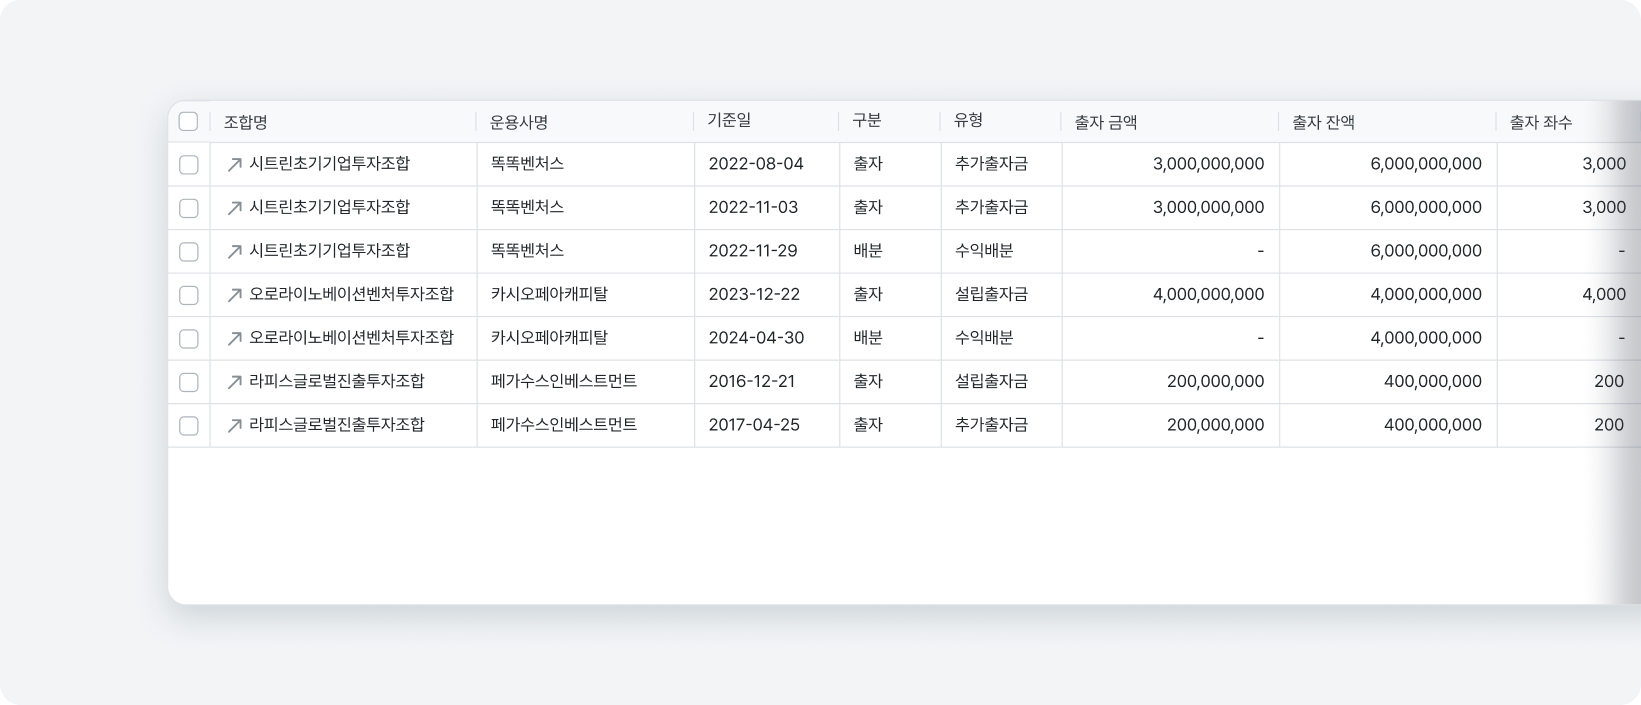Open link arrow for the 2022-08-04 row
The height and width of the screenshot is (705, 1641).
(235, 165)
